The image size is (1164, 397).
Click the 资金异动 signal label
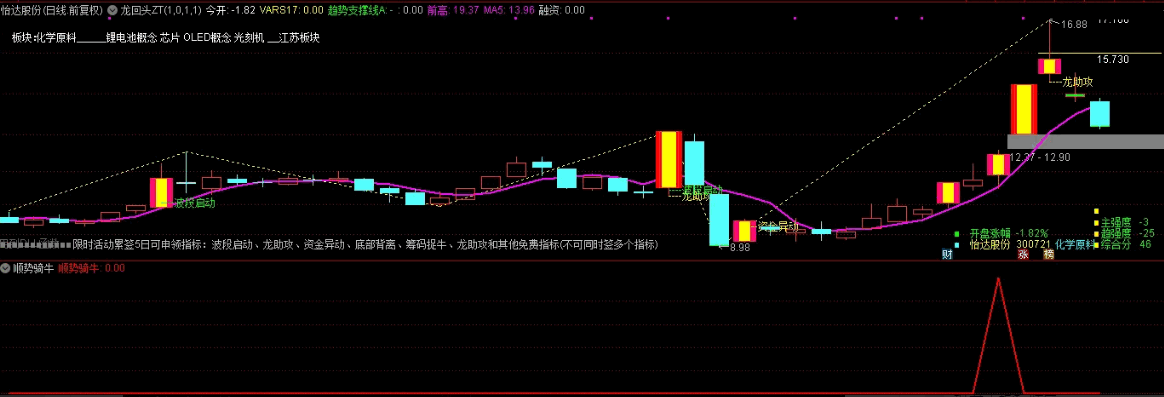click(777, 226)
